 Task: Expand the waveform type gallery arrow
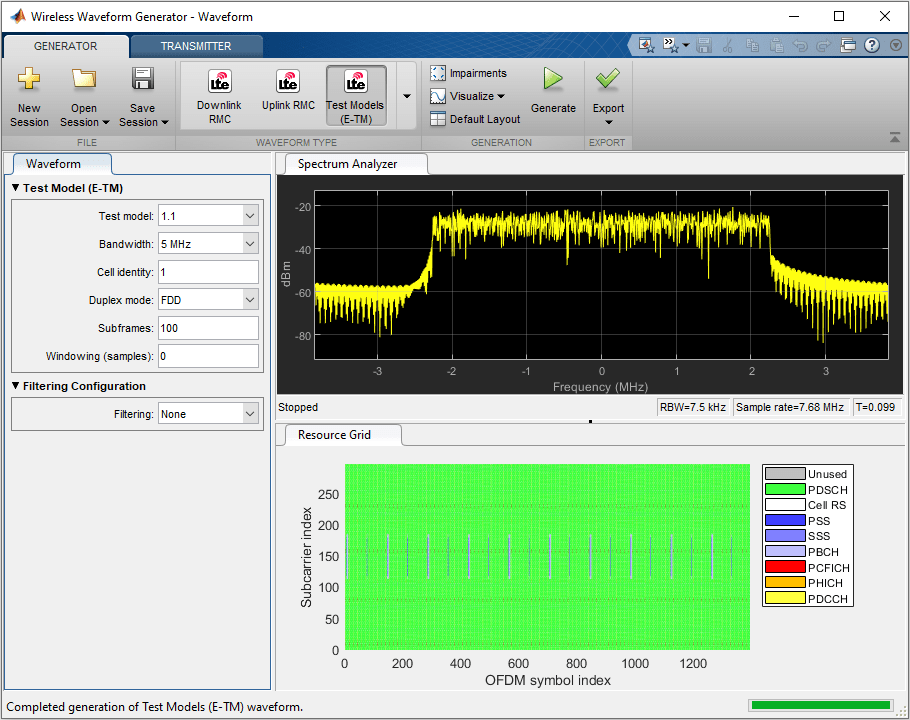click(x=406, y=96)
